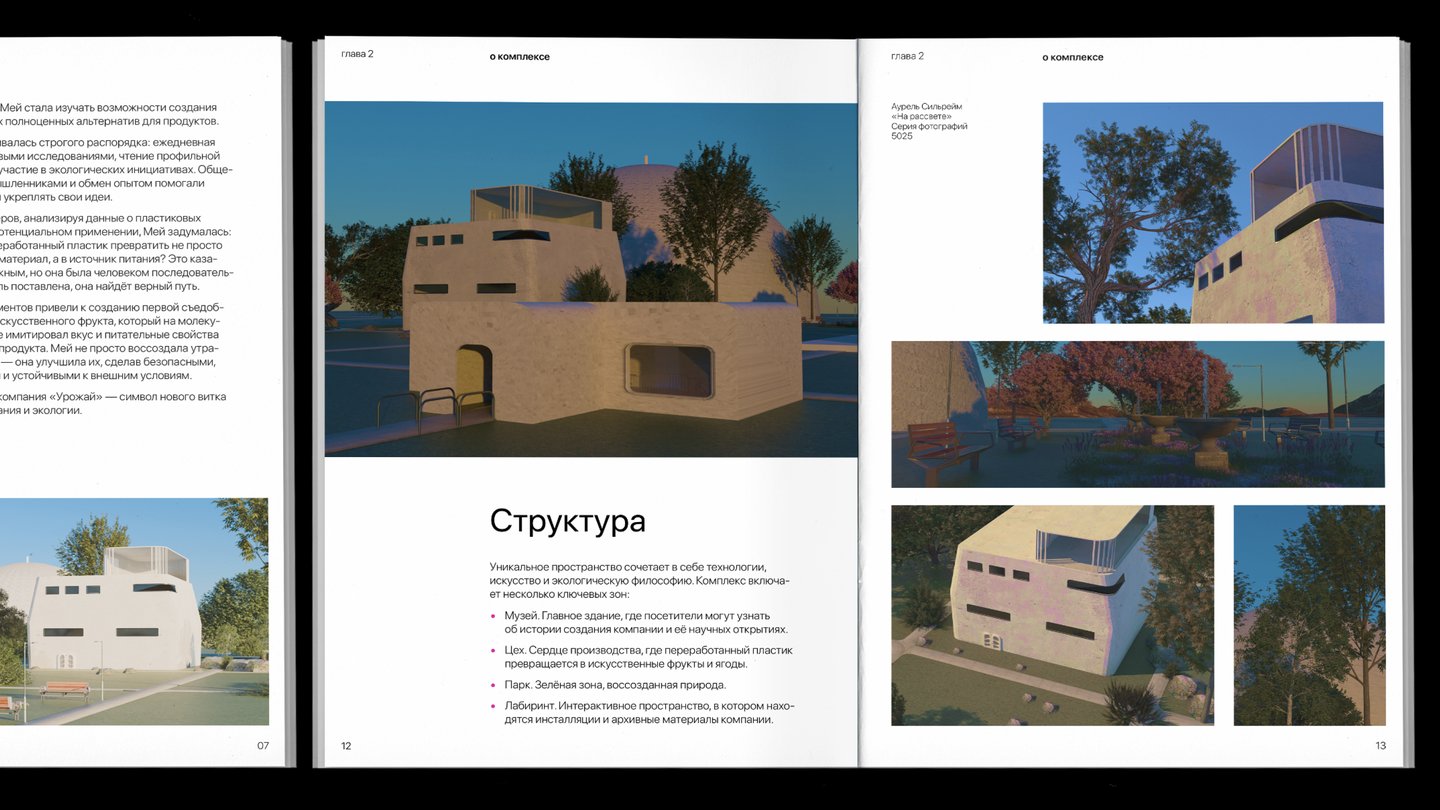1440x810 pixels.
Task: Click "о комплексе" header on page 13
Action: 1073,57
